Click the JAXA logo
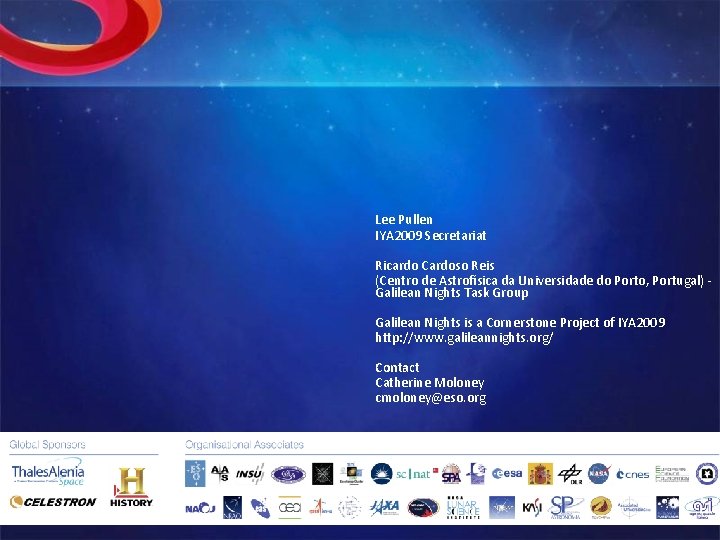The height and width of the screenshot is (540, 720). coord(384,507)
